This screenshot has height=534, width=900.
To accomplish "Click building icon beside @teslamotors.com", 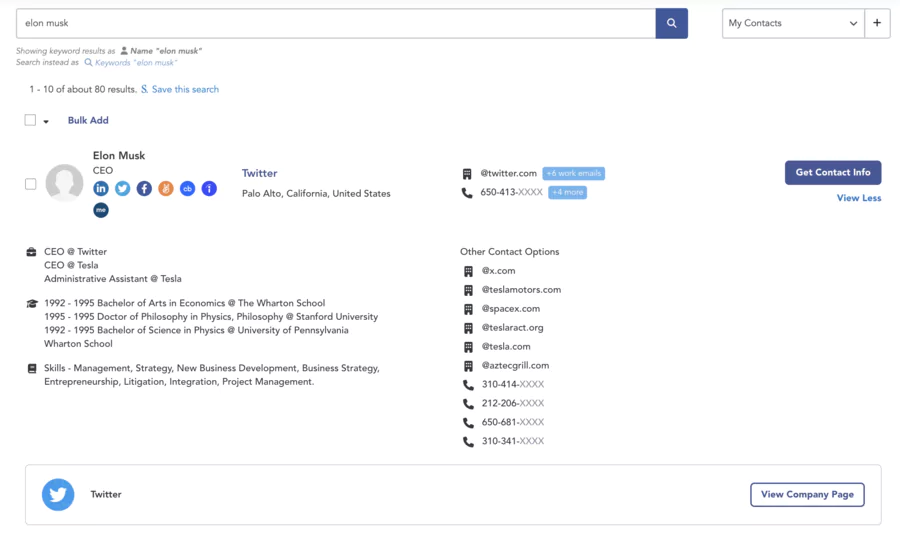I will (x=468, y=290).
